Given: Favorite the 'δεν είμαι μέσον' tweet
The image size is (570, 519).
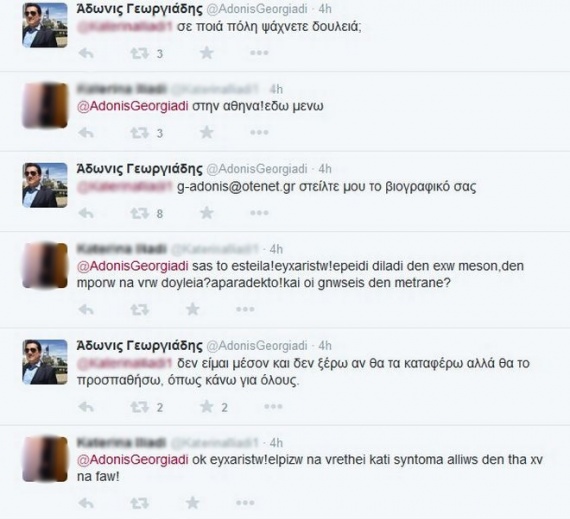Looking at the screenshot, I should [206, 407].
